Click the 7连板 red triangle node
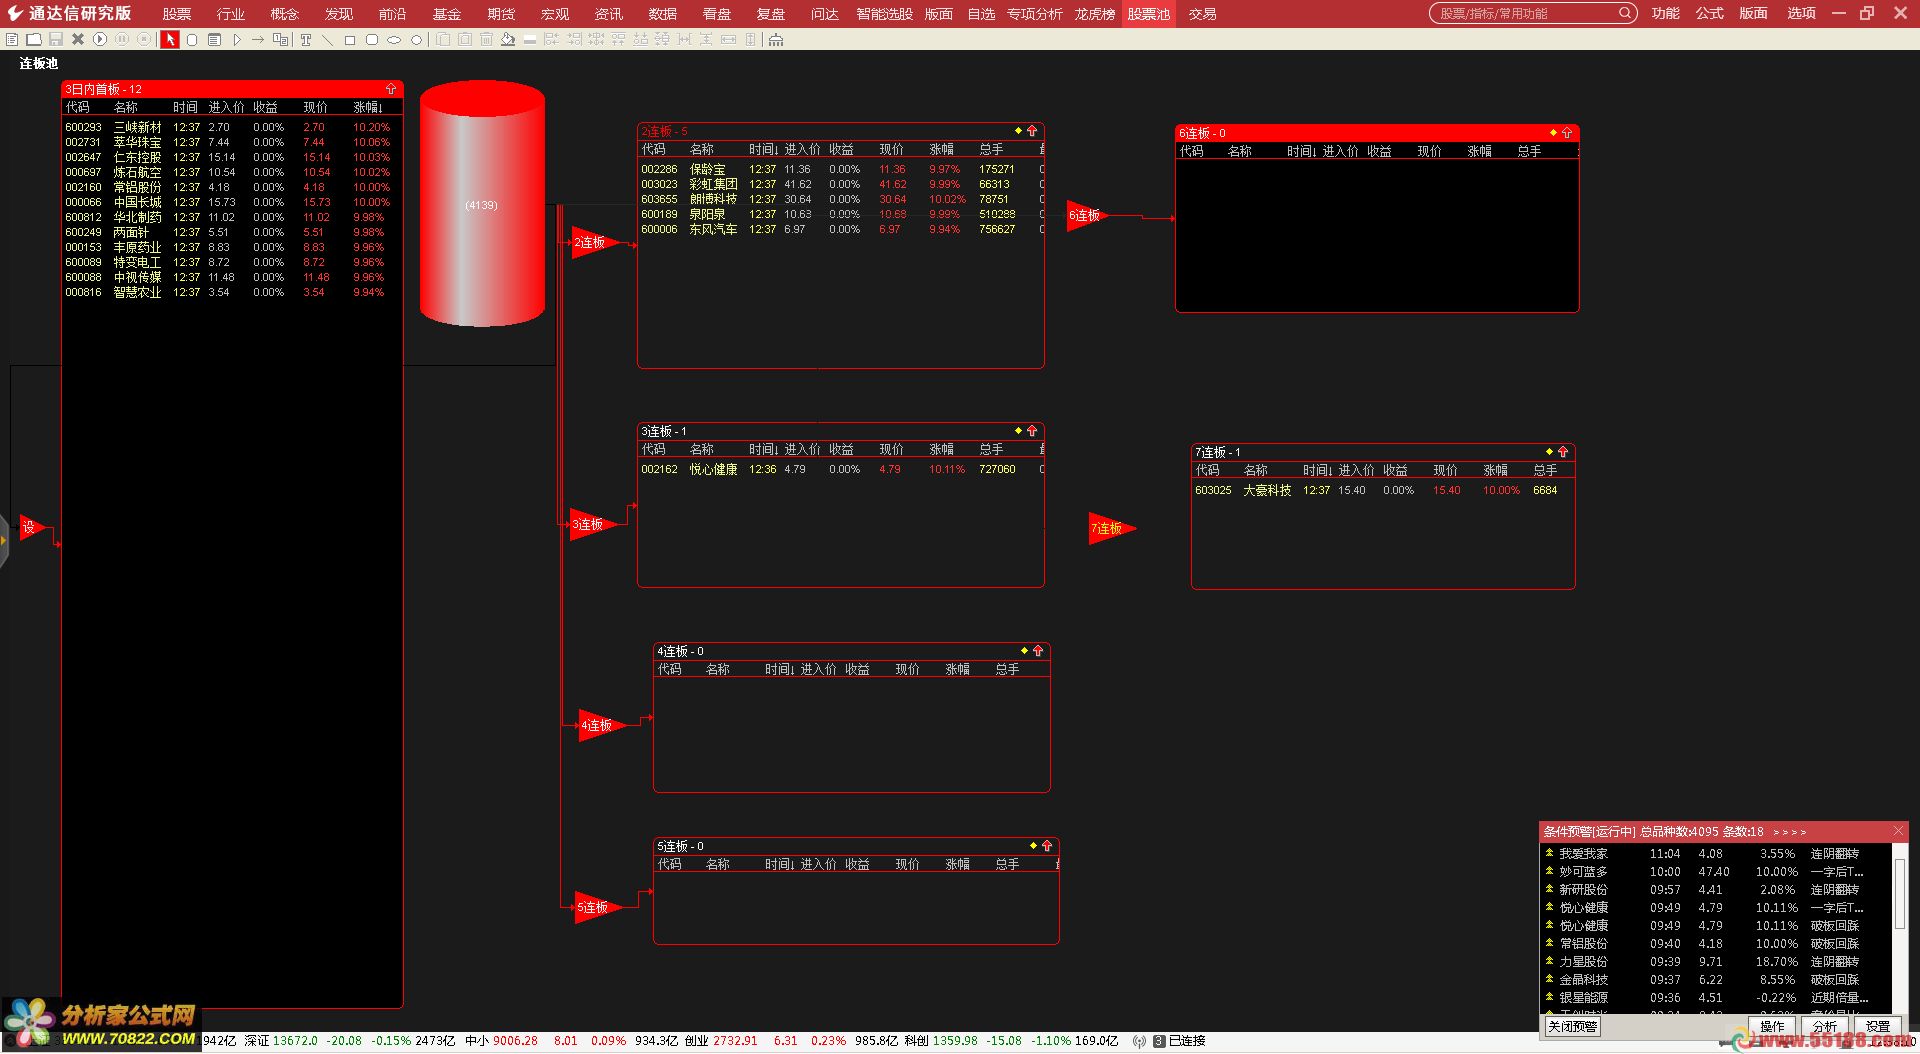The height and width of the screenshot is (1054, 1920). click(x=1110, y=528)
